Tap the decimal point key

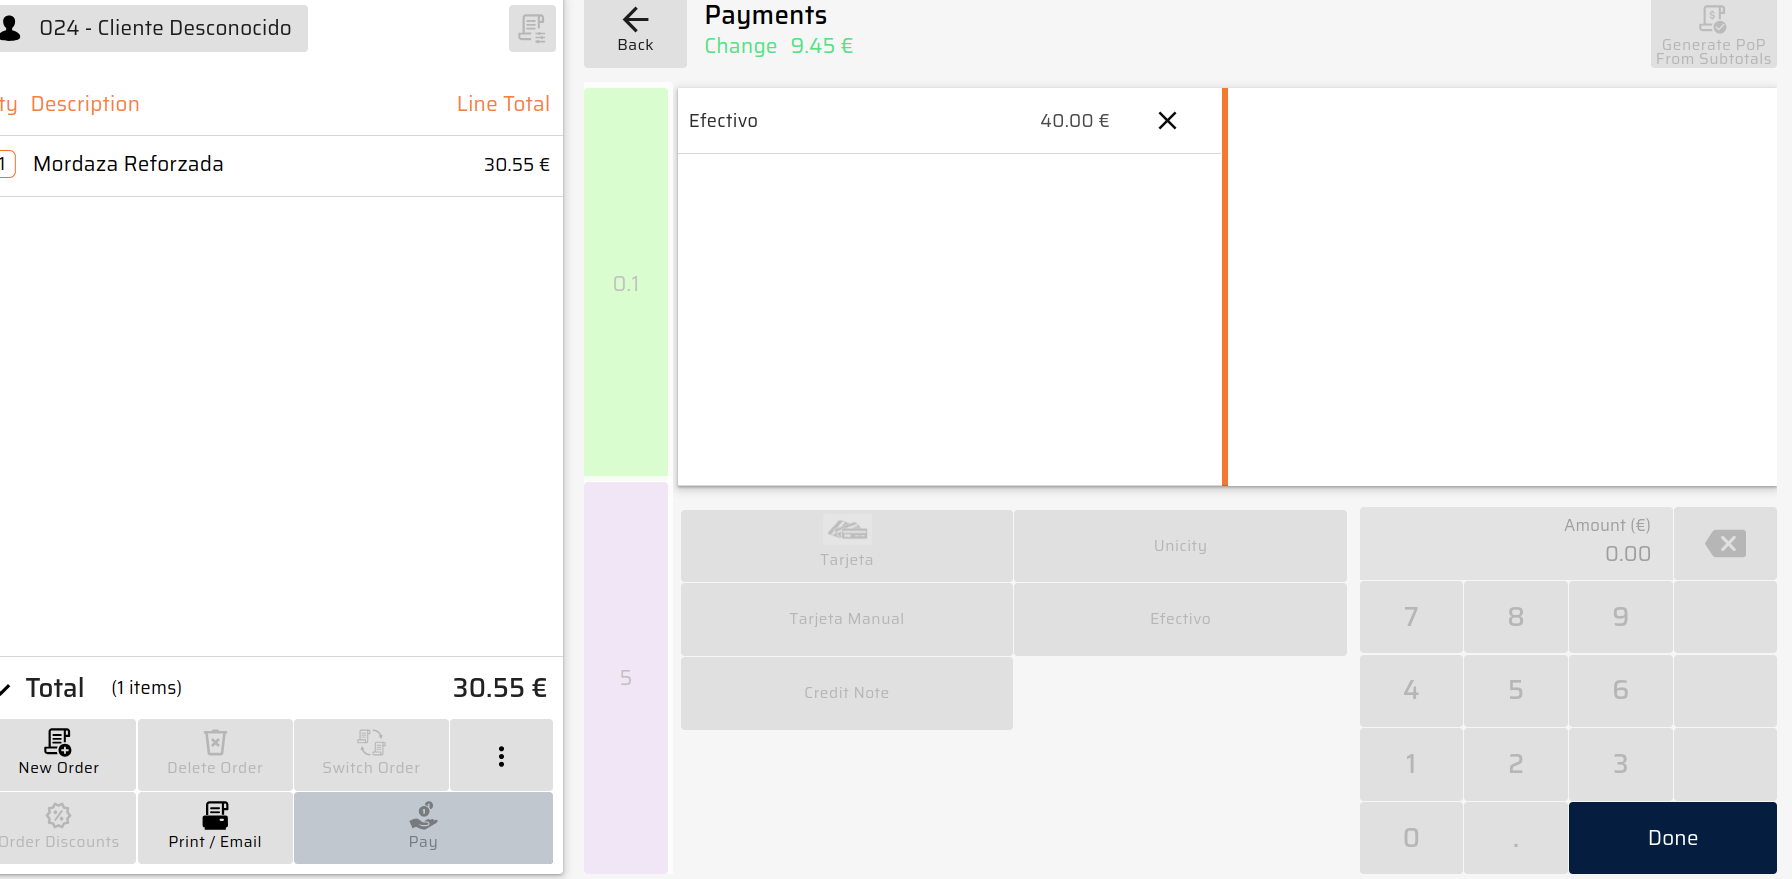tap(1516, 838)
